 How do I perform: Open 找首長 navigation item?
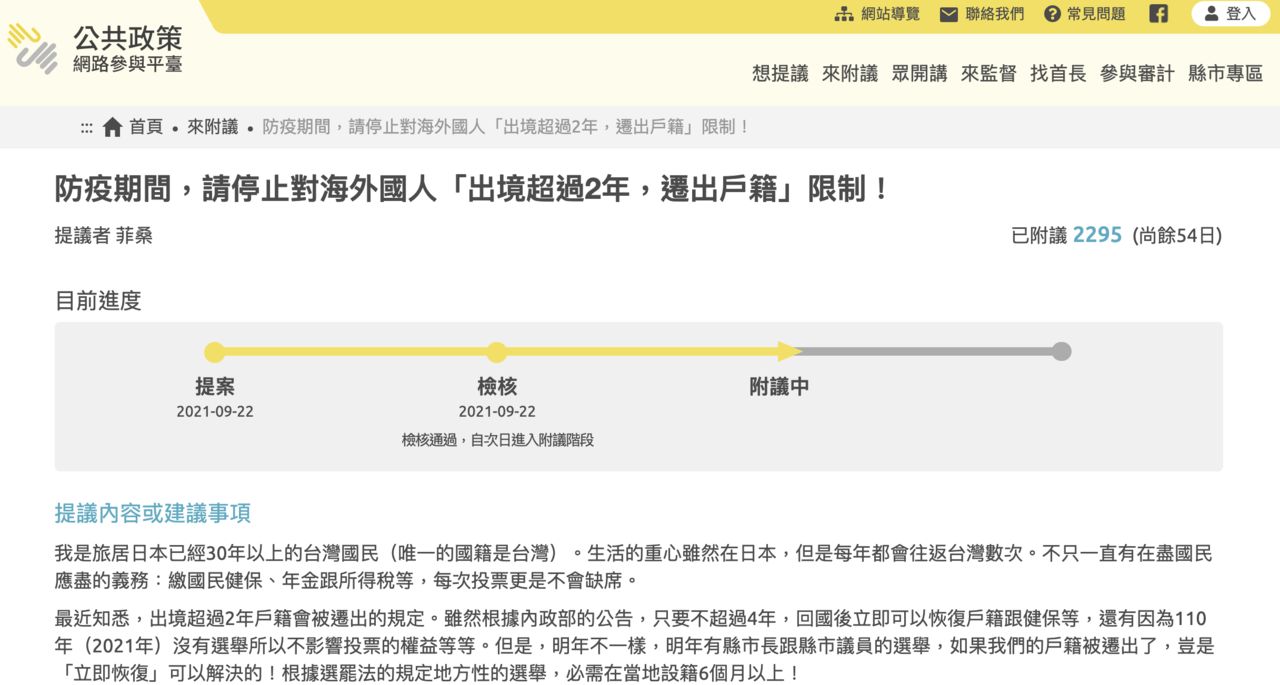click(1058, 73)
